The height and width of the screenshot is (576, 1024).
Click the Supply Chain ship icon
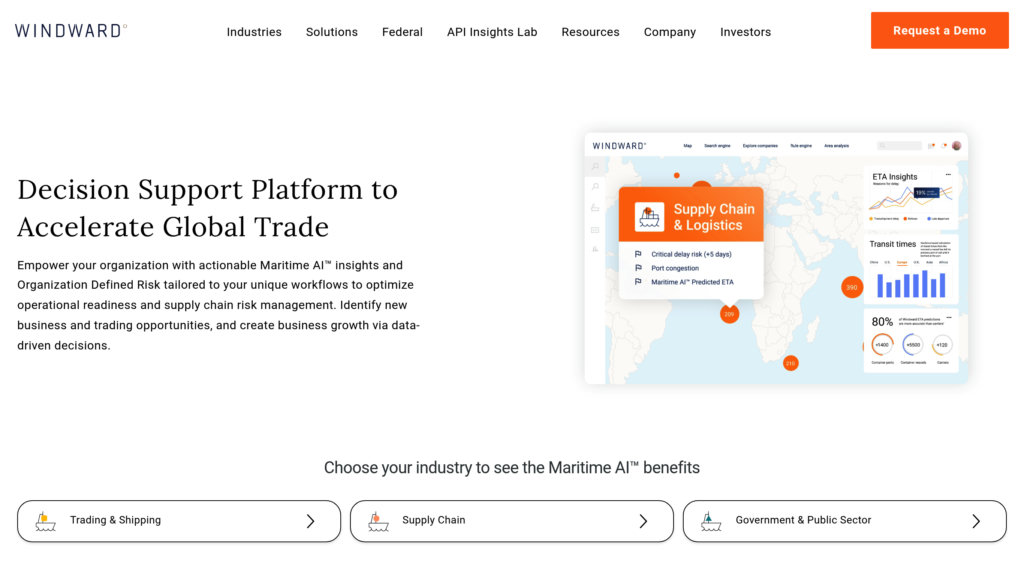378,521
